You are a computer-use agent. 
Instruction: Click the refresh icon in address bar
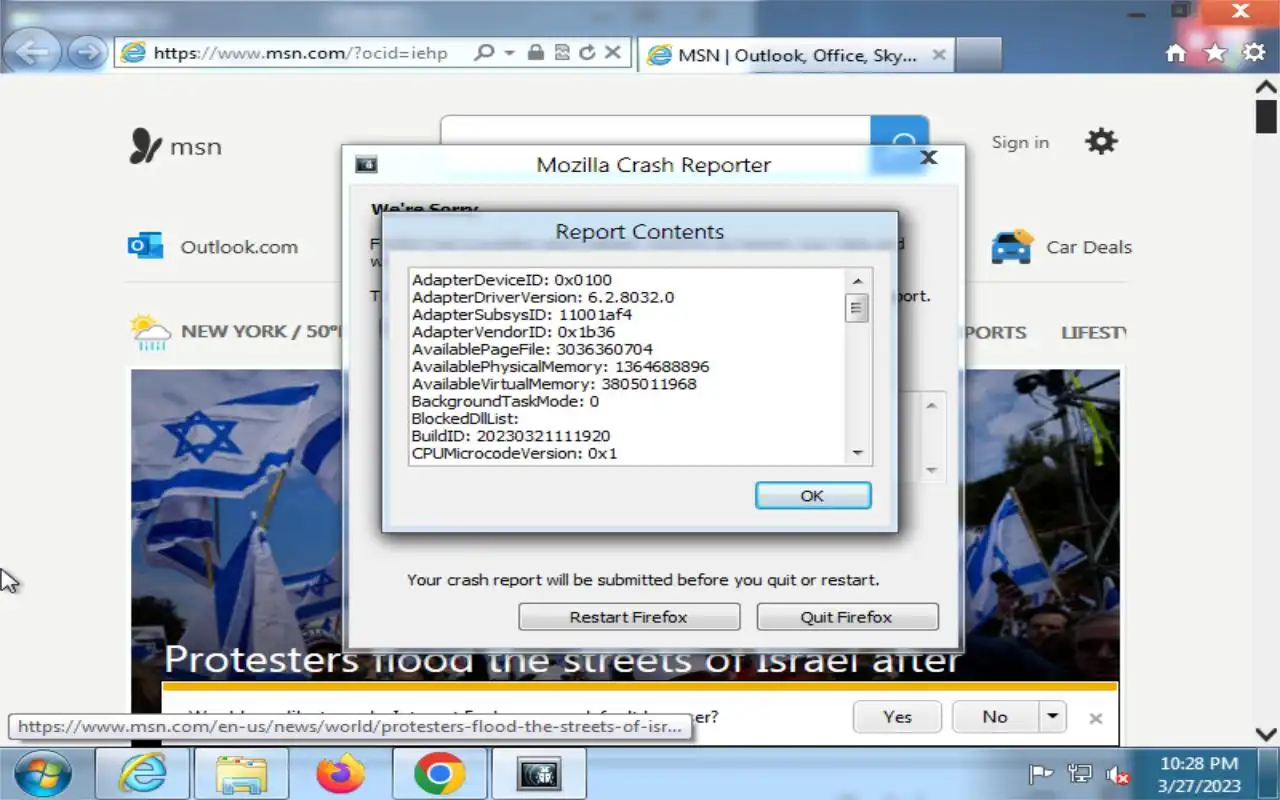[x=588, y=53]
